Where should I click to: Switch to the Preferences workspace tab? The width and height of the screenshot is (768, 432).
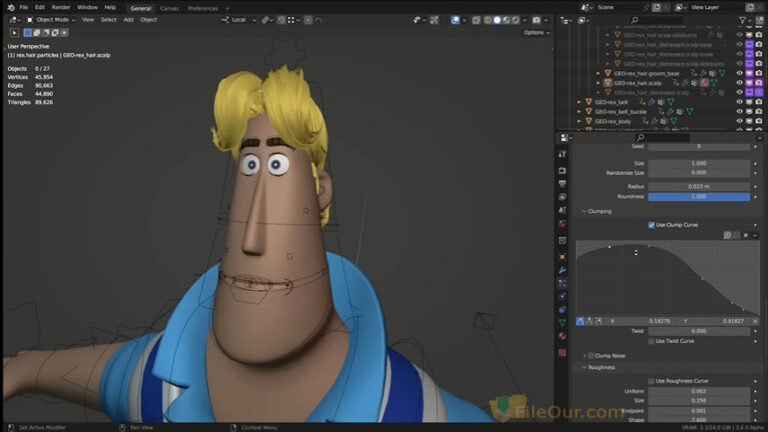pos(203,8)
